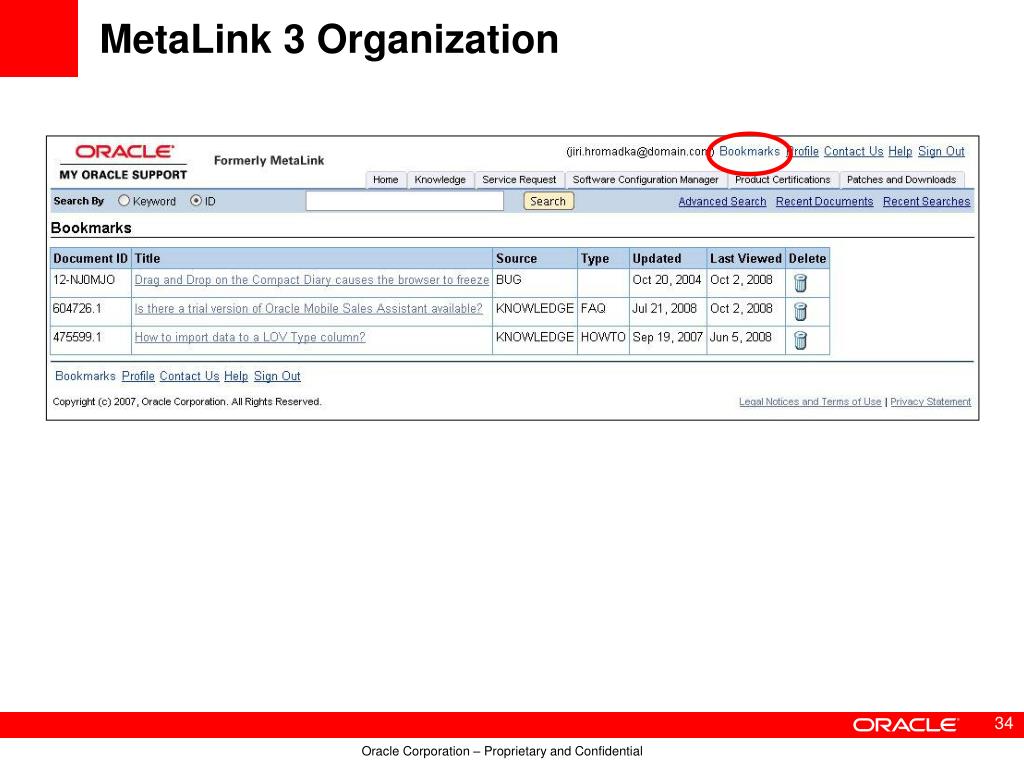Click the footer Bookmarks link
1024x768 pixels.
pyautogui.click(x=85, y=376)
